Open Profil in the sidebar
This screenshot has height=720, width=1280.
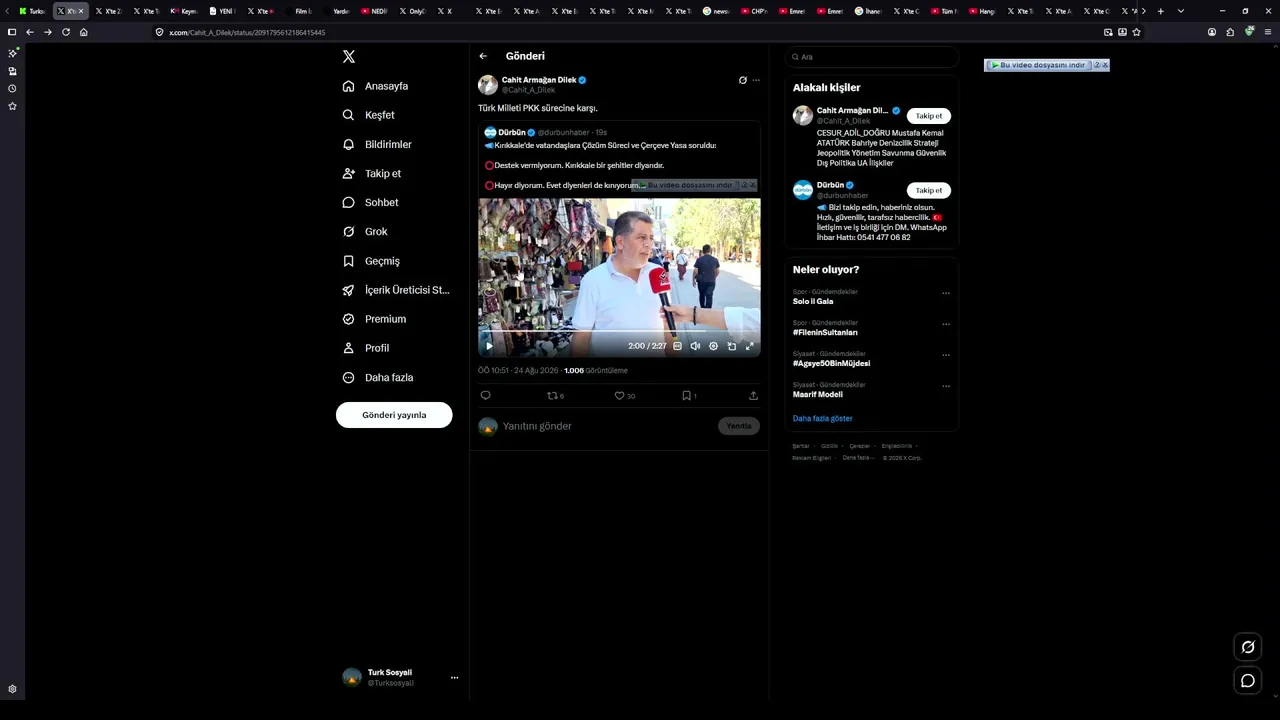coord(365,348)
